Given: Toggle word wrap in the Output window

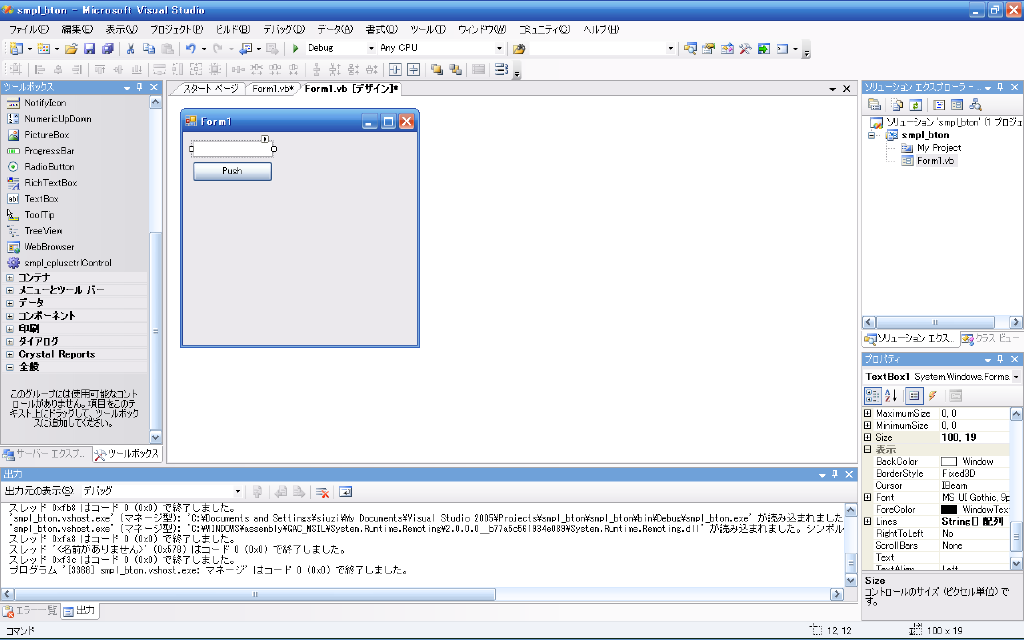Looking at the screenshot, I should pos(345,492).
